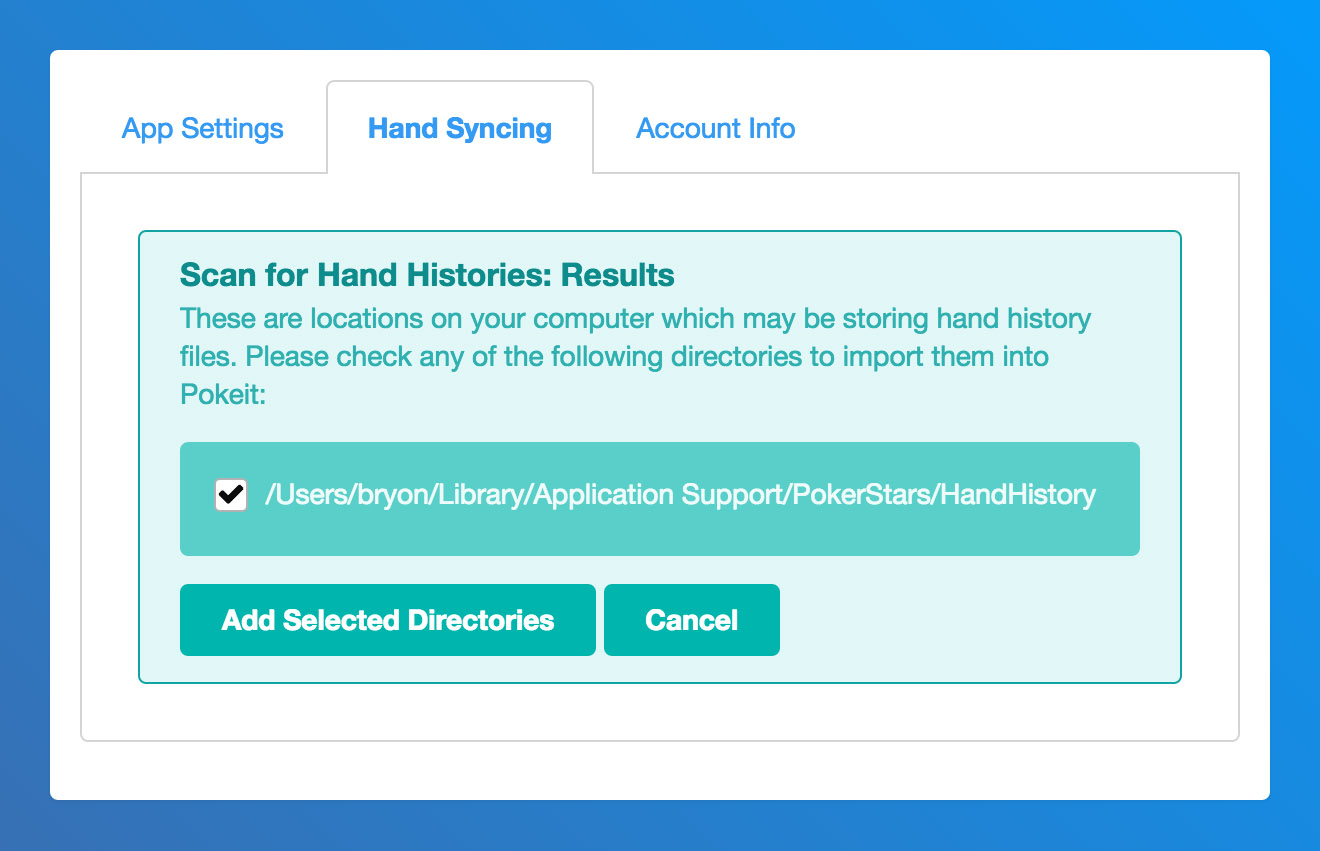Click the /Users/bryon/Library PokerStars path text
This screenshot has height=851, width=1320.
coord(680,494)
